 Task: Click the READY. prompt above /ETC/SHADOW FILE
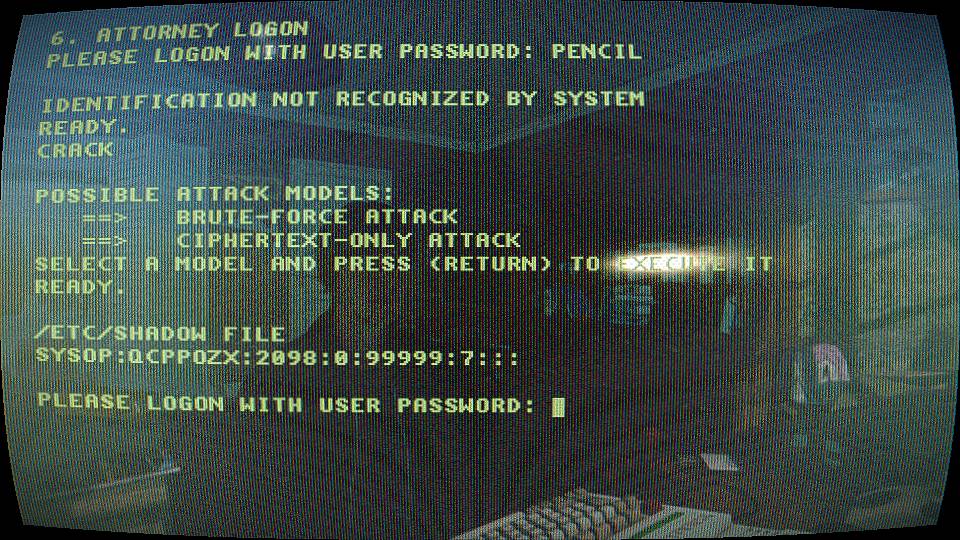click(x=80, y=287)
